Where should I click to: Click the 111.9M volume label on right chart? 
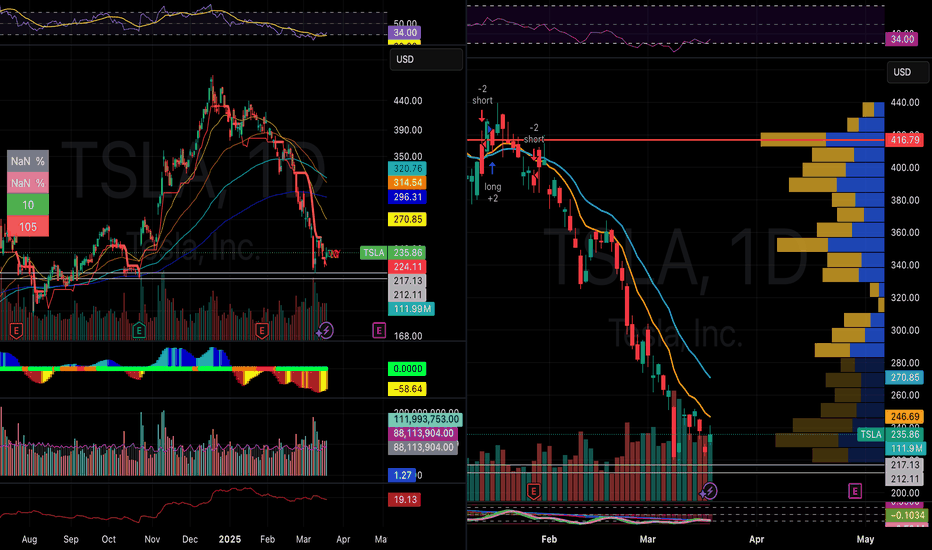click(906, 449)
